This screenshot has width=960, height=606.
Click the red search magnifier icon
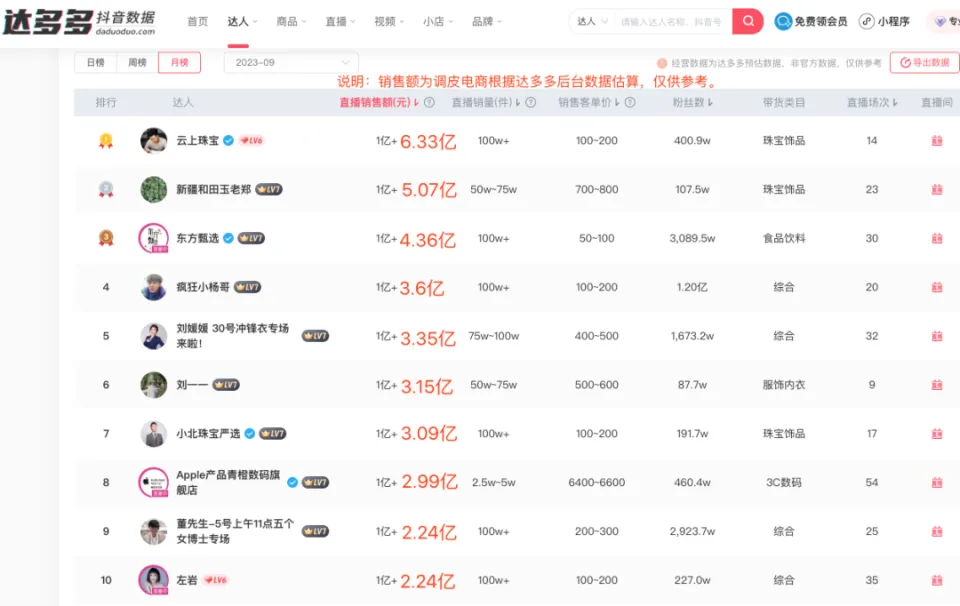click(747, 20)
